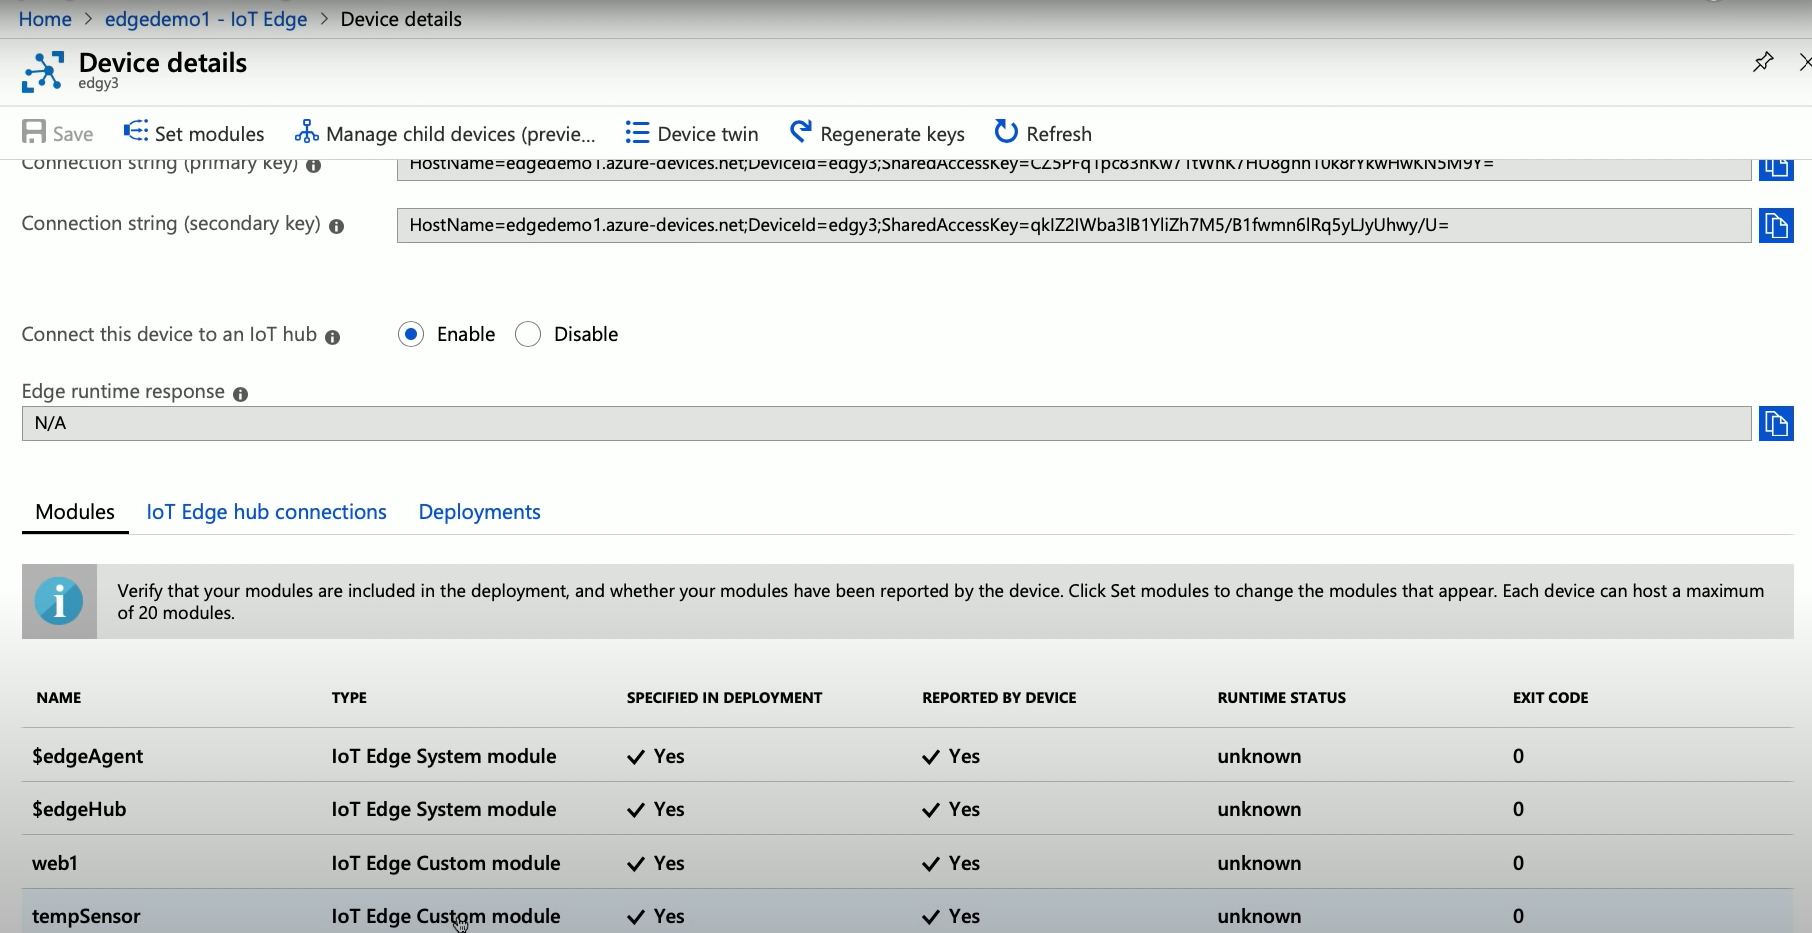Click Reported by device 'Yes' for $edgeHub
Screen dimensions: 1812x933
pyautogui.click(x=952, y=809)
